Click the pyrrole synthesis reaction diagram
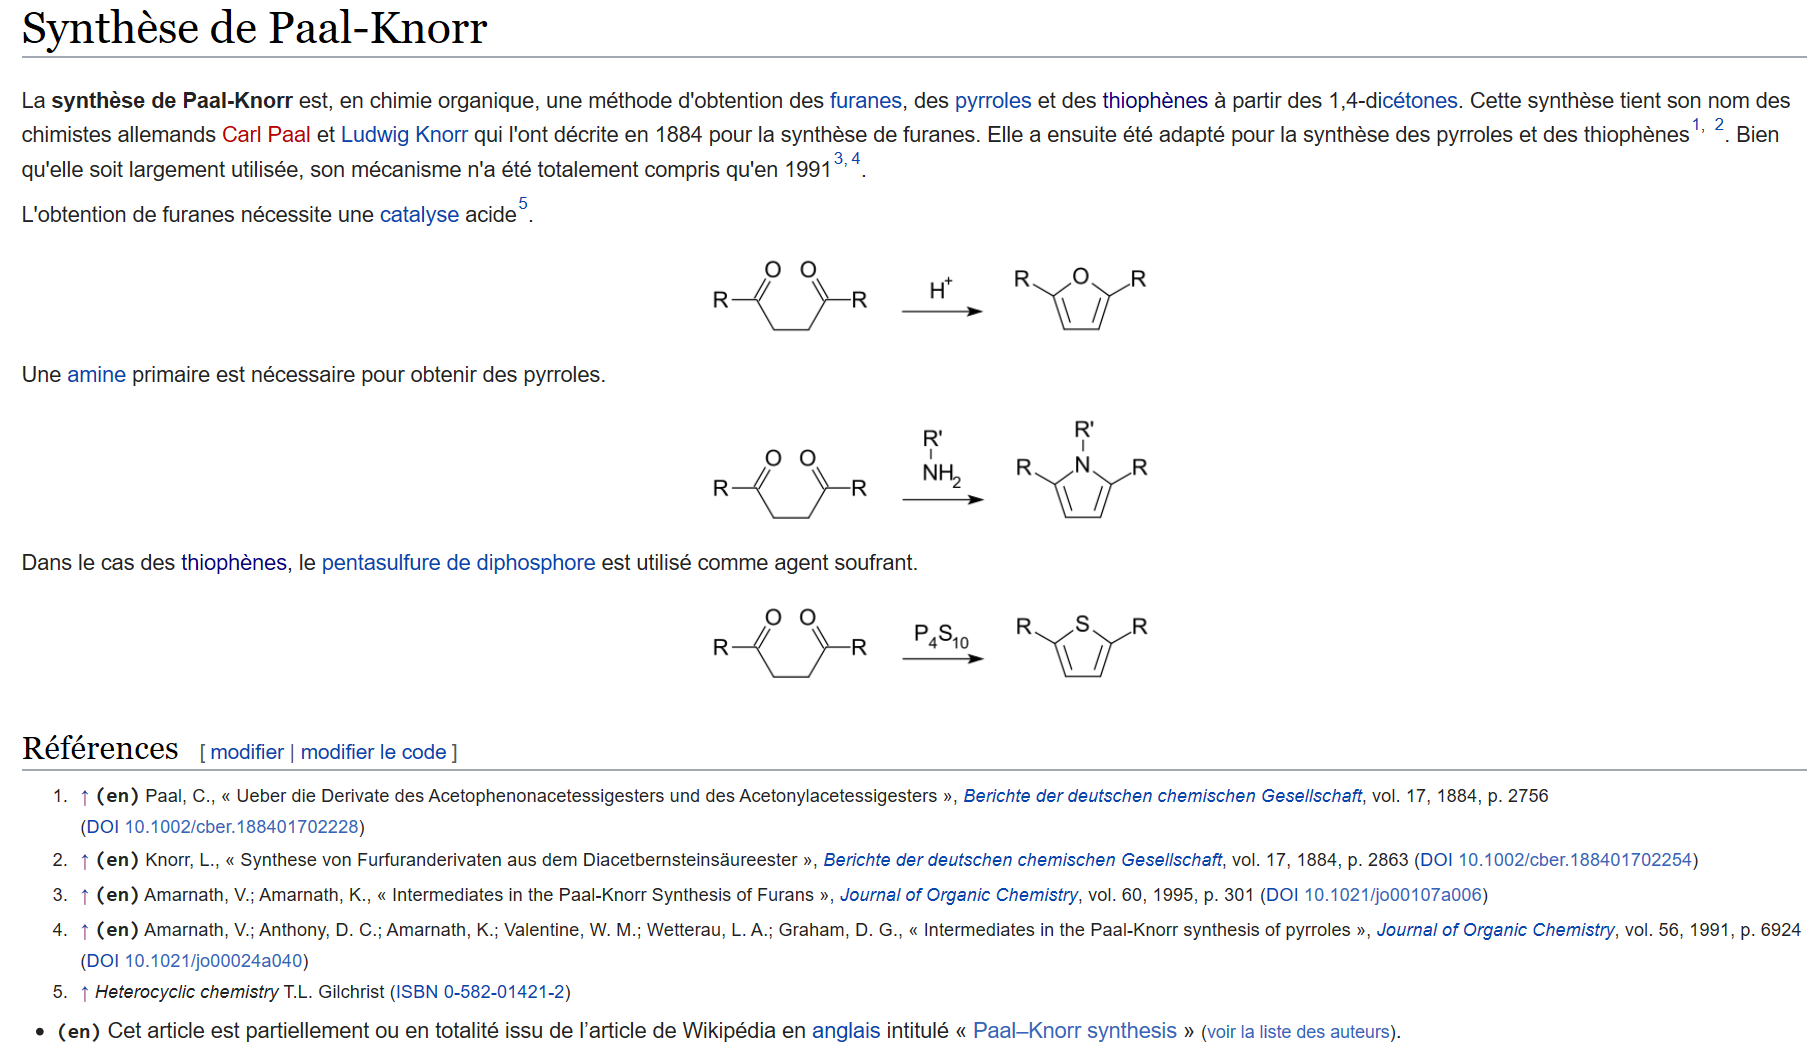 [x=929, y=470]
